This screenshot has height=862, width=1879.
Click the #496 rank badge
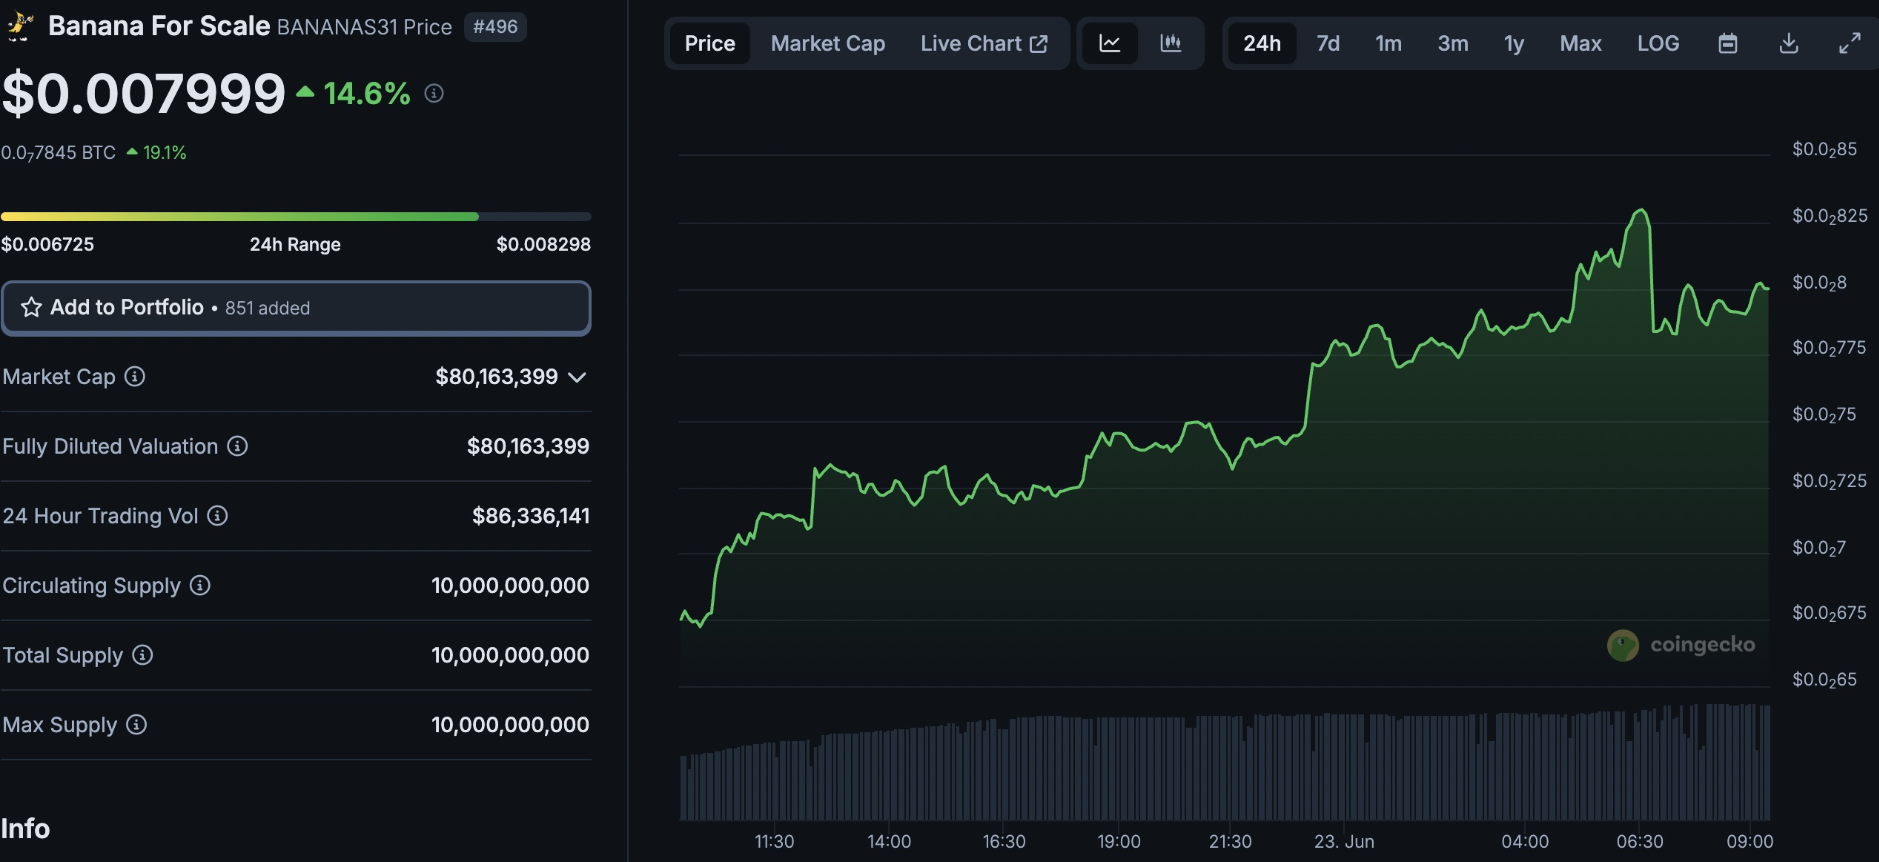tap(496, 26)
